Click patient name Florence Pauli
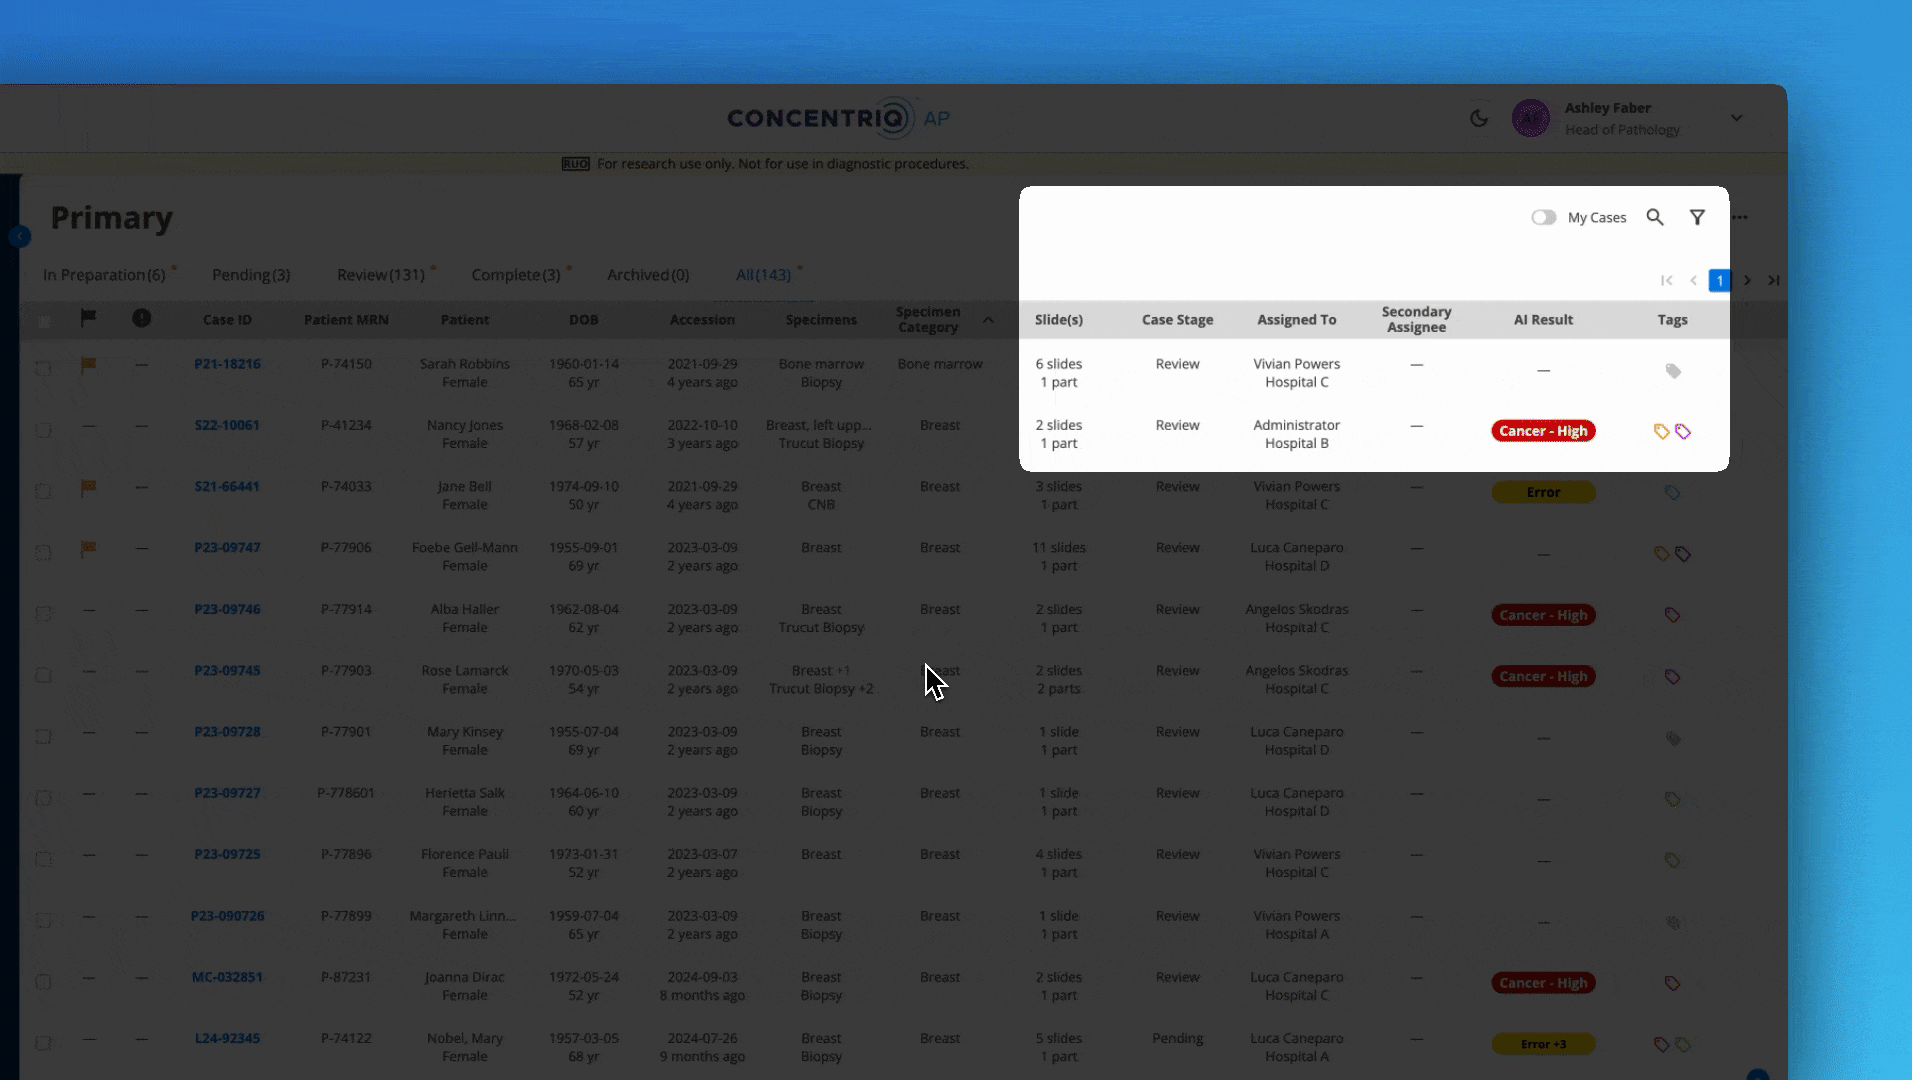 pos(465,854)
